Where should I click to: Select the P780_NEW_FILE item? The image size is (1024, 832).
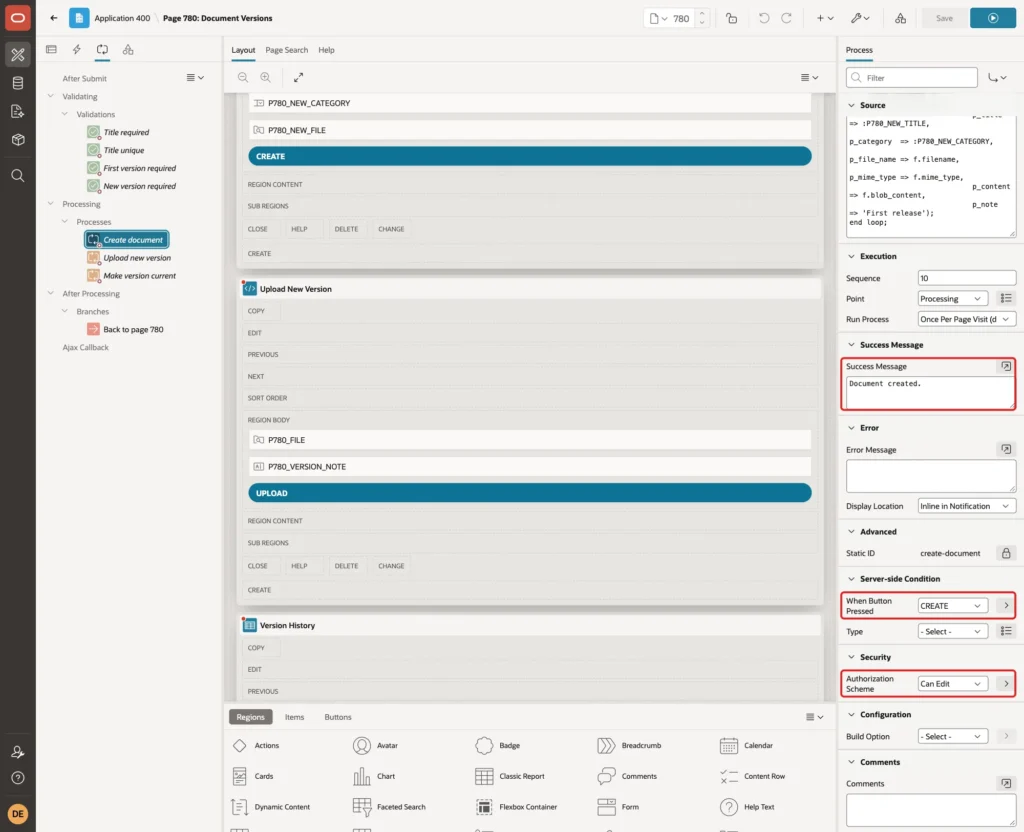coord(530,130)
